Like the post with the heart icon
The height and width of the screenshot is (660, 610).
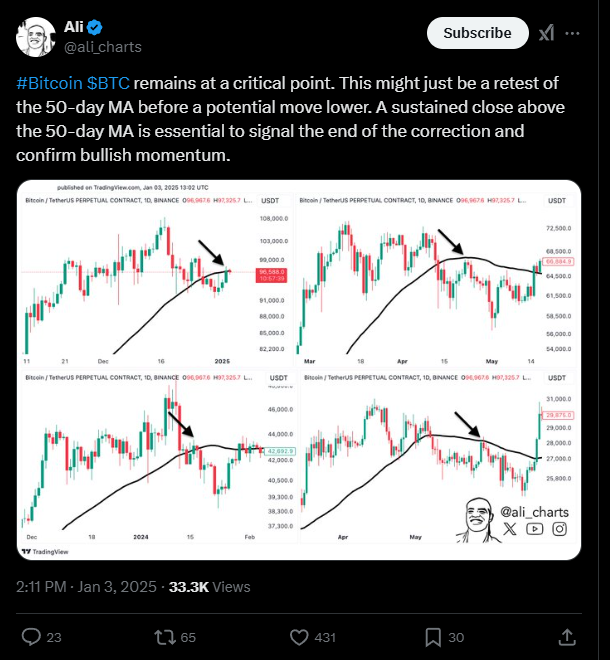coord(299,637)
